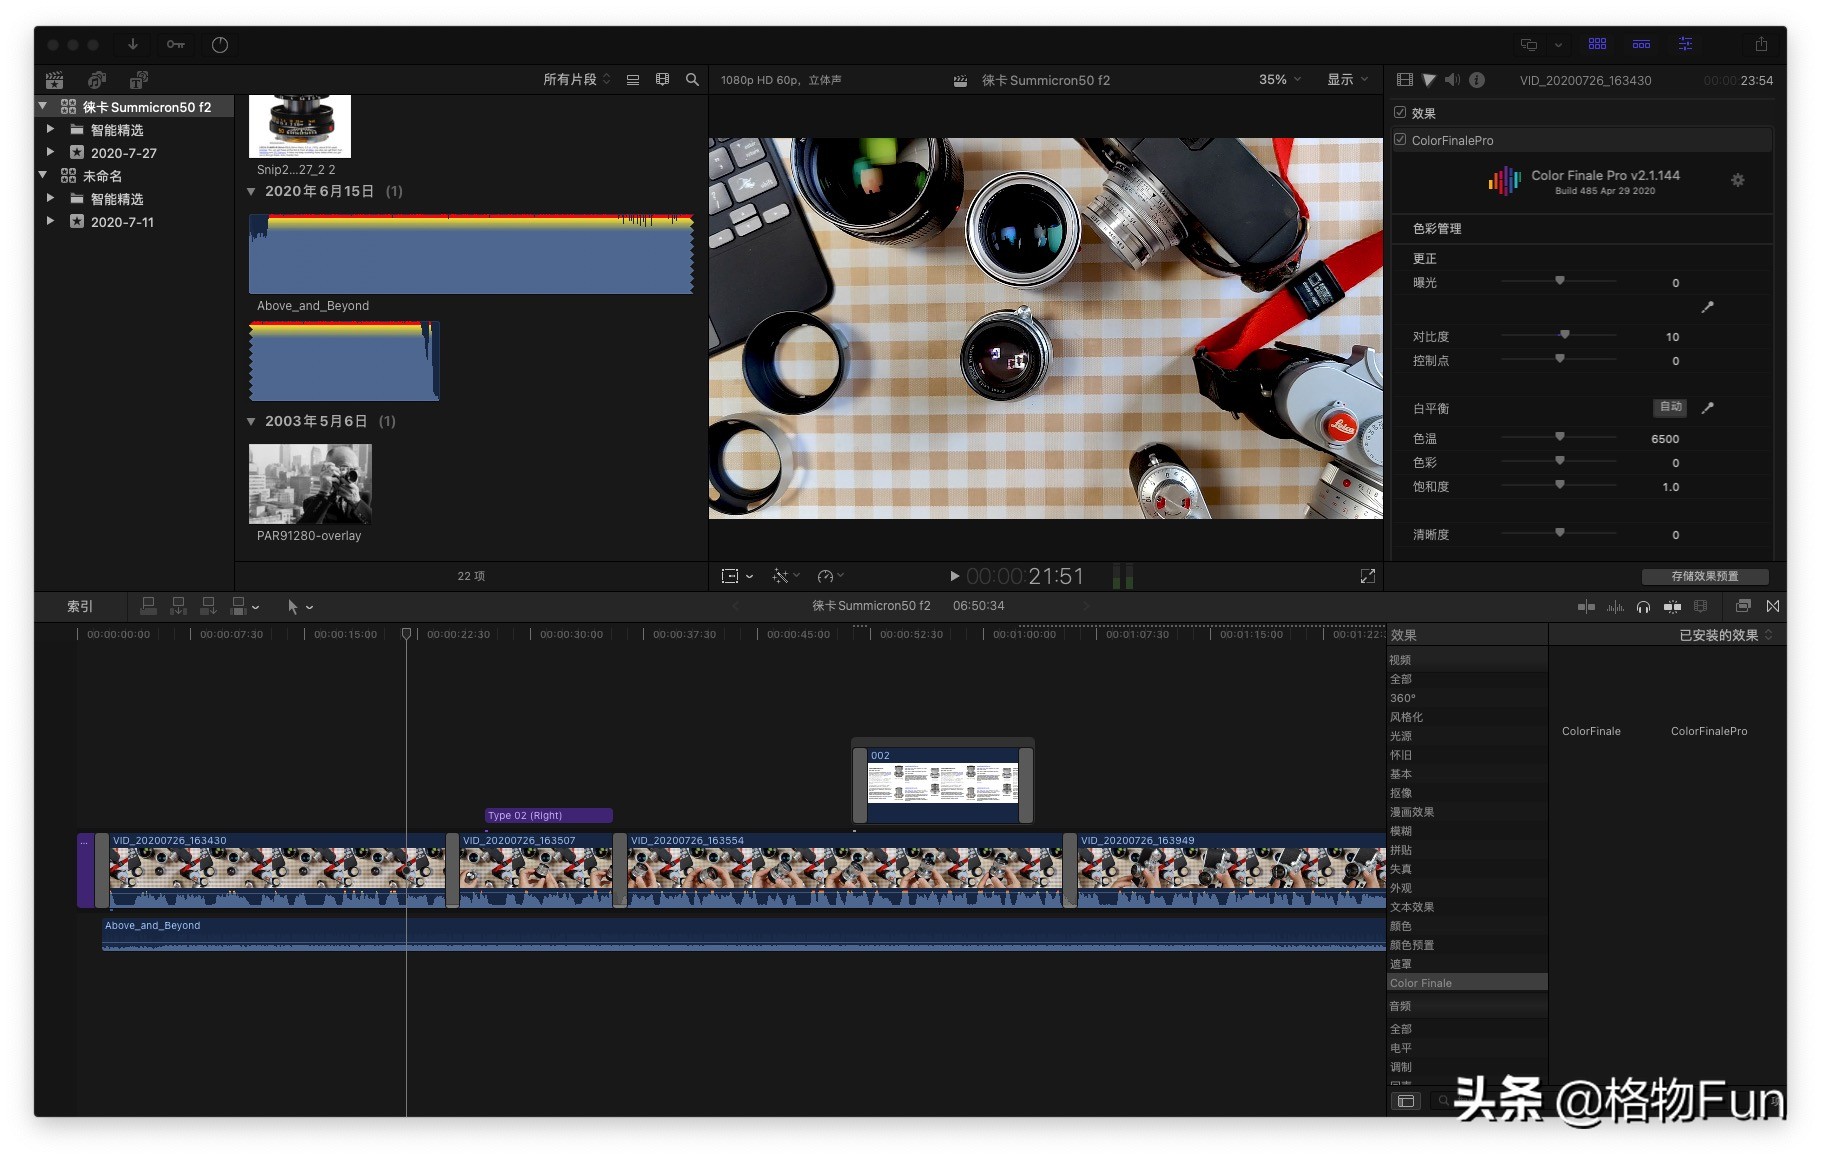Image resolution: width=1821 pixels, height=1159 pixels.
Task: Click the search magnifier in browser
Action: (x=692, y=80)
